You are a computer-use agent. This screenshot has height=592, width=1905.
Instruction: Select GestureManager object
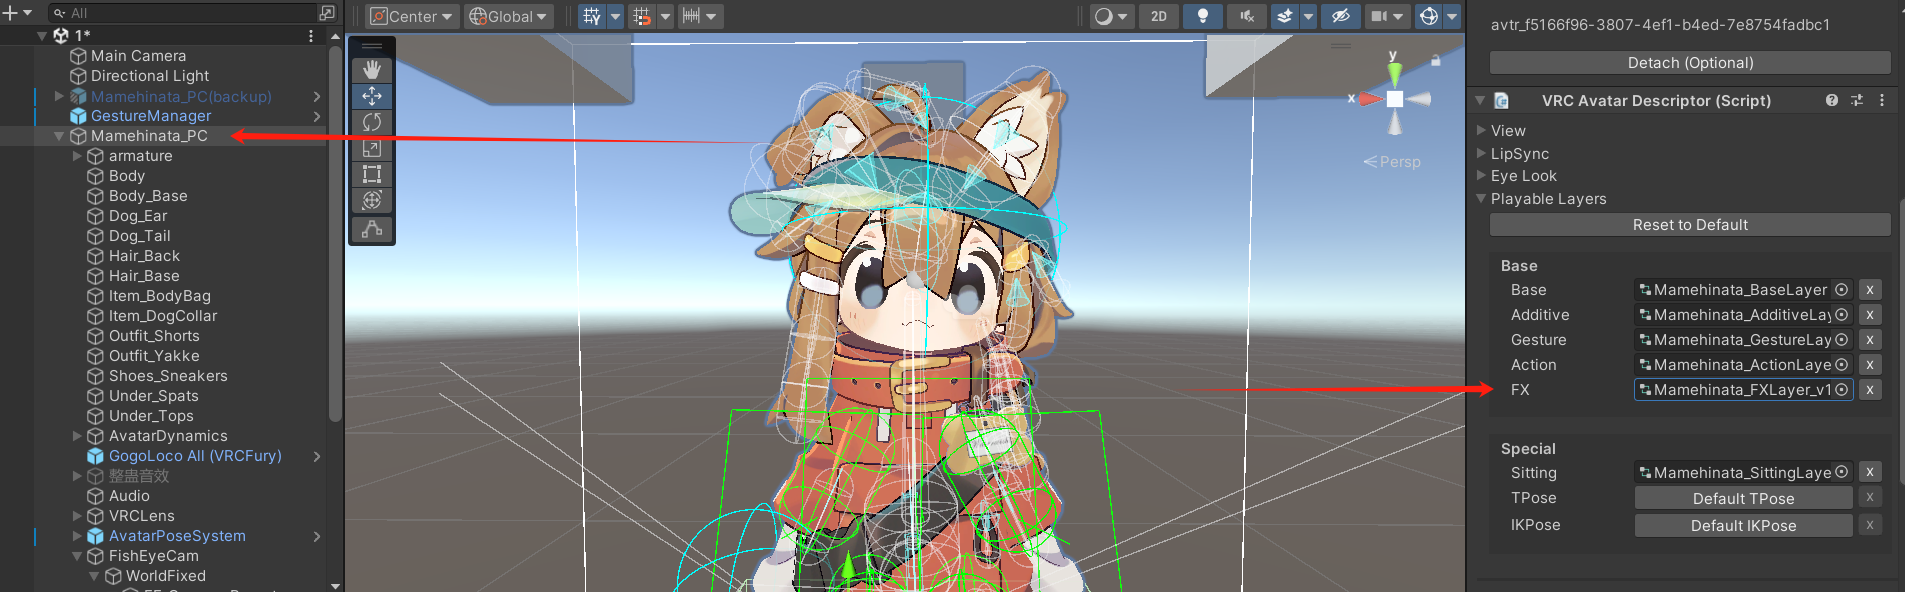click(151, 116)
